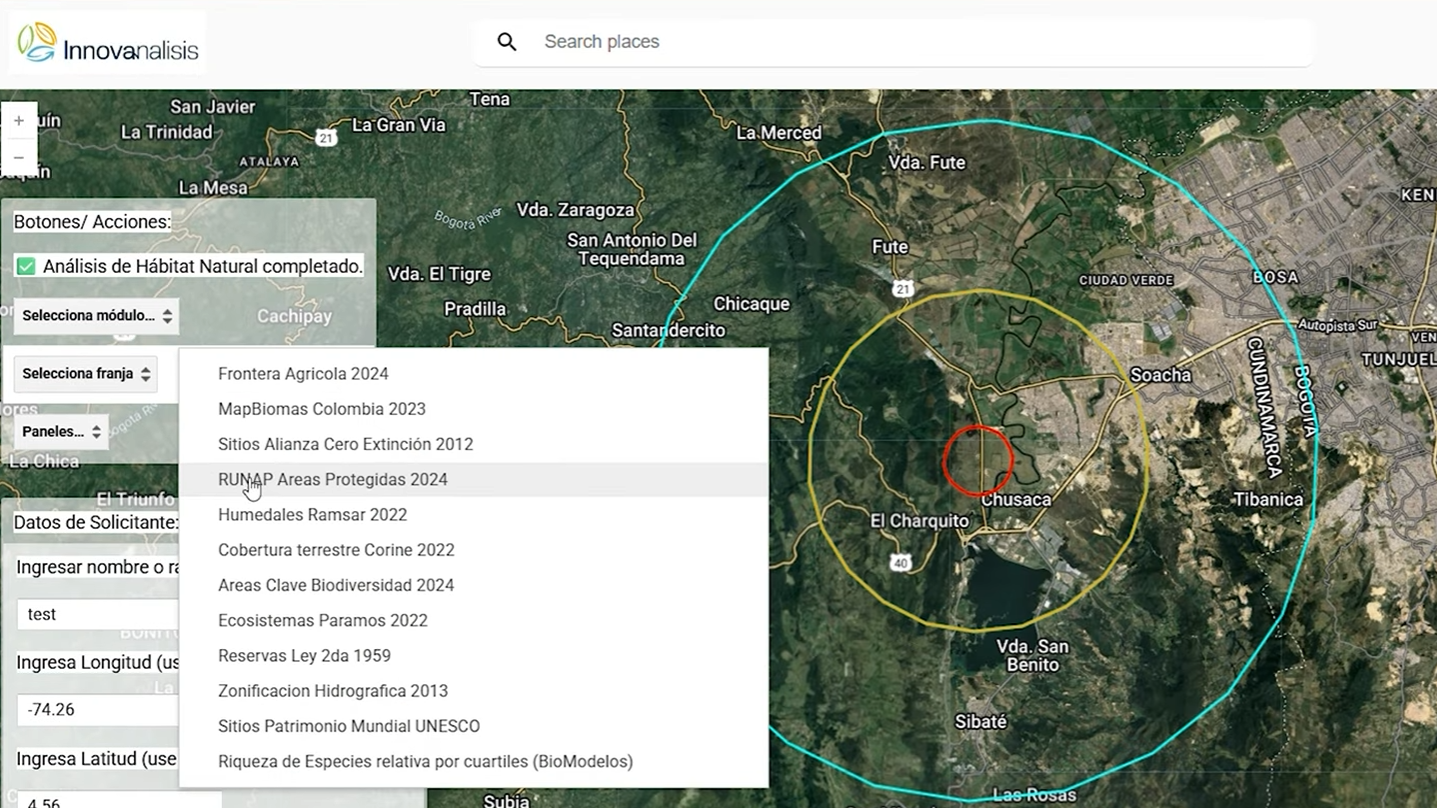This screenshot has width=1437, height=808.
Task: Pick Areas Clave Biodiversidad 2024
Action: 473,585
